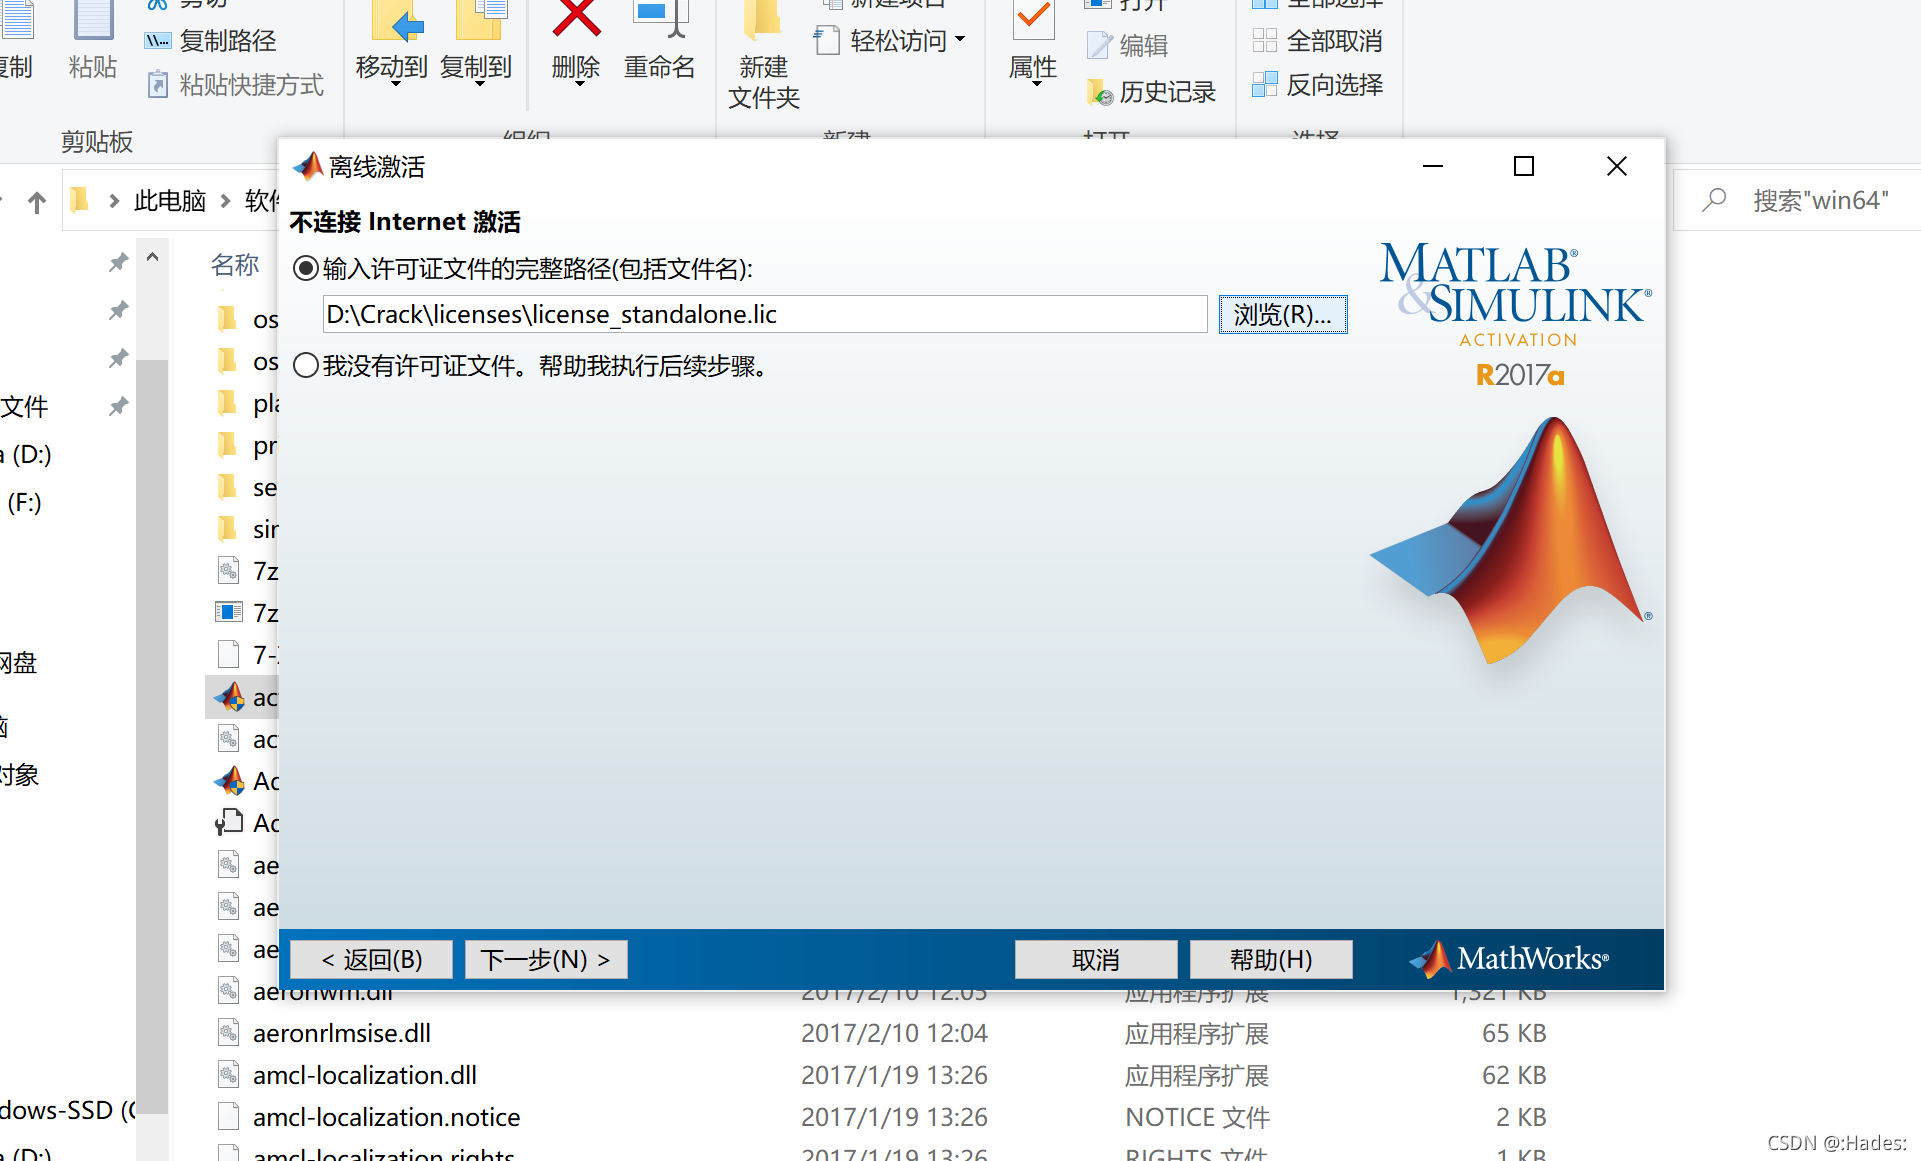The height and width of the screenshot is (1161, 1921).
Task: Click the Next (下一步(N) >) button
Action: tap(545, 959)
